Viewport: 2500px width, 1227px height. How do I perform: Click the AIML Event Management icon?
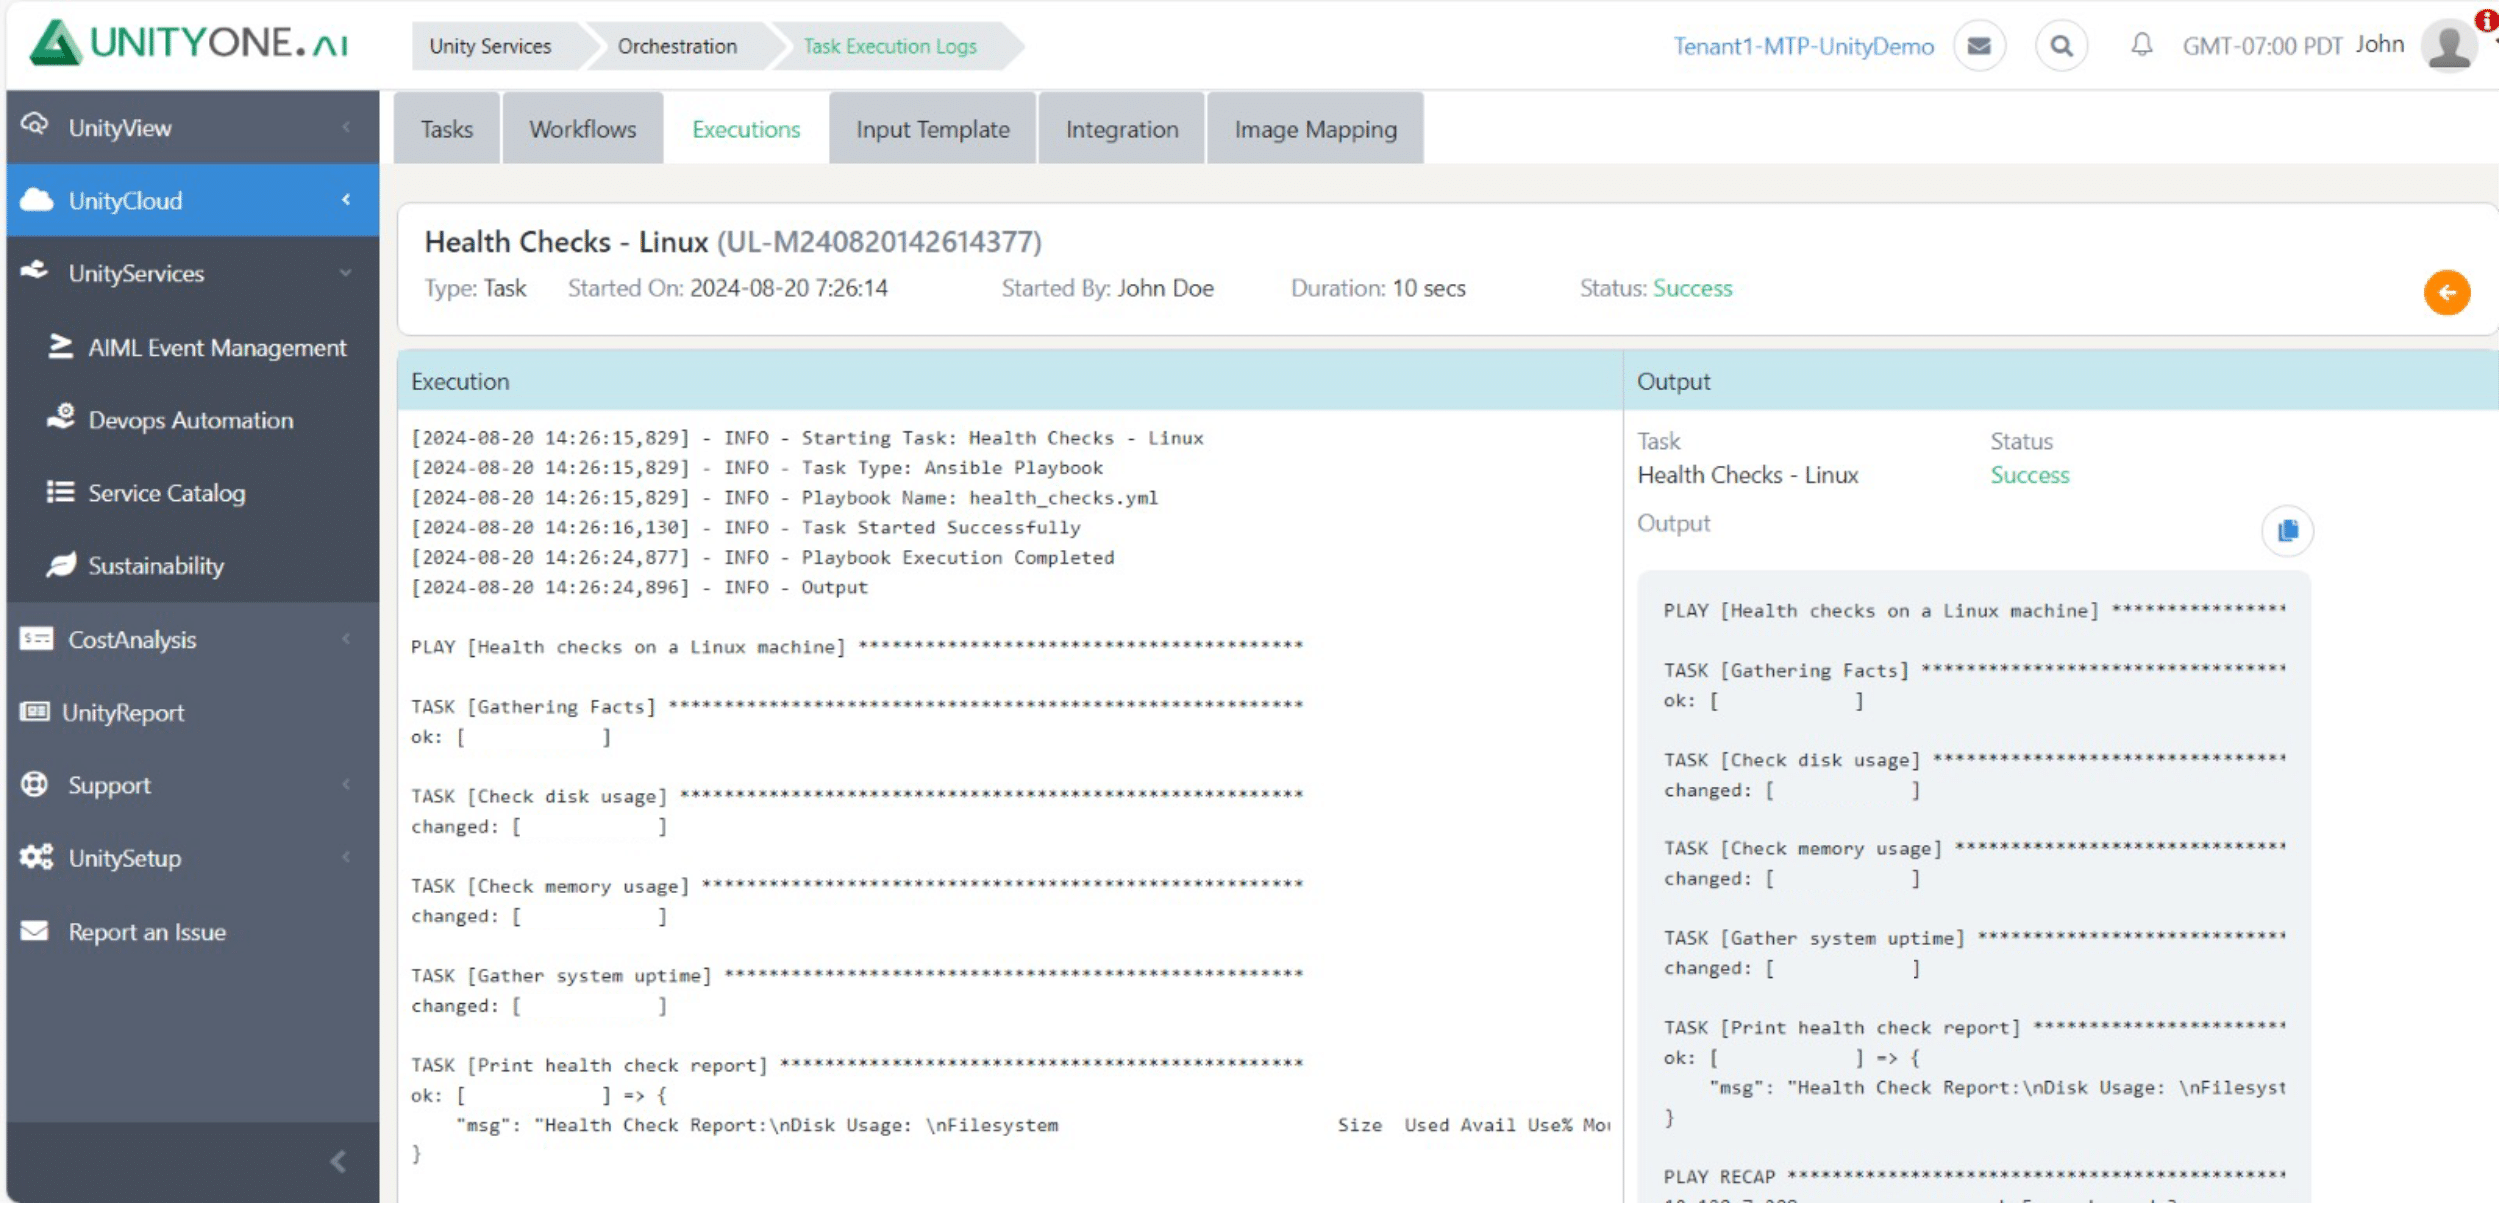61,346
